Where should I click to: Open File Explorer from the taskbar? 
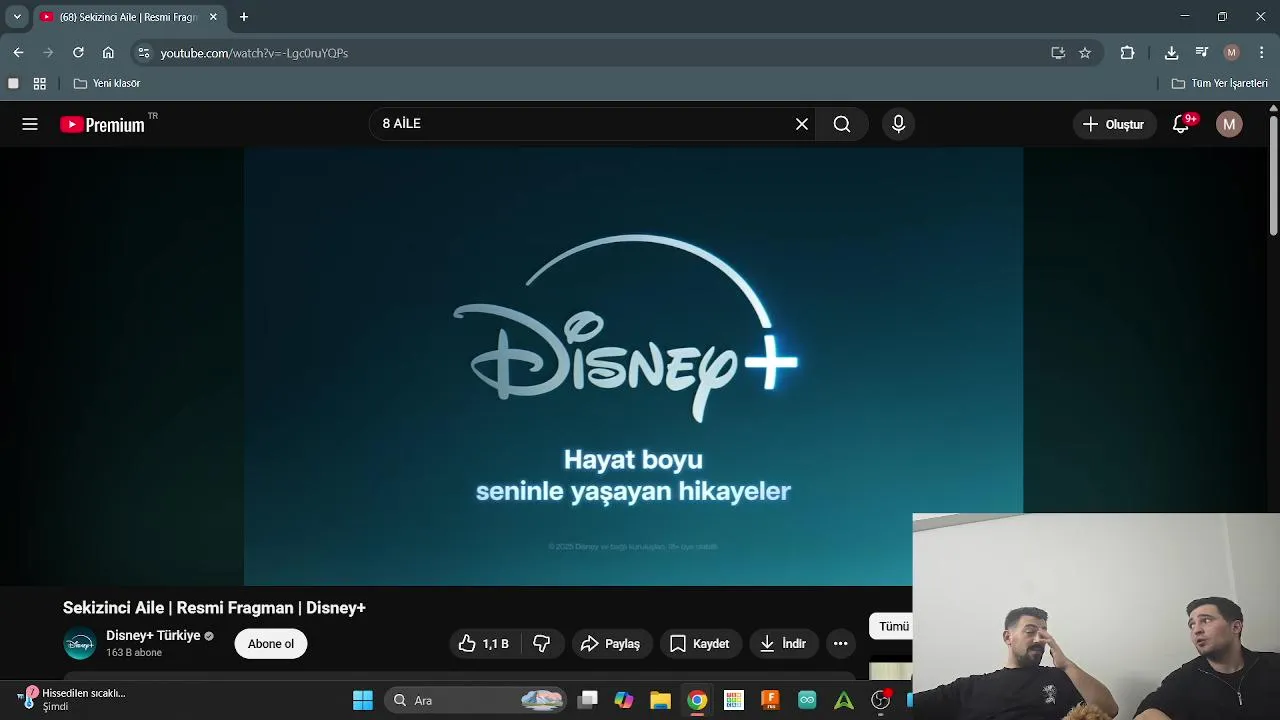coord(660,700)
